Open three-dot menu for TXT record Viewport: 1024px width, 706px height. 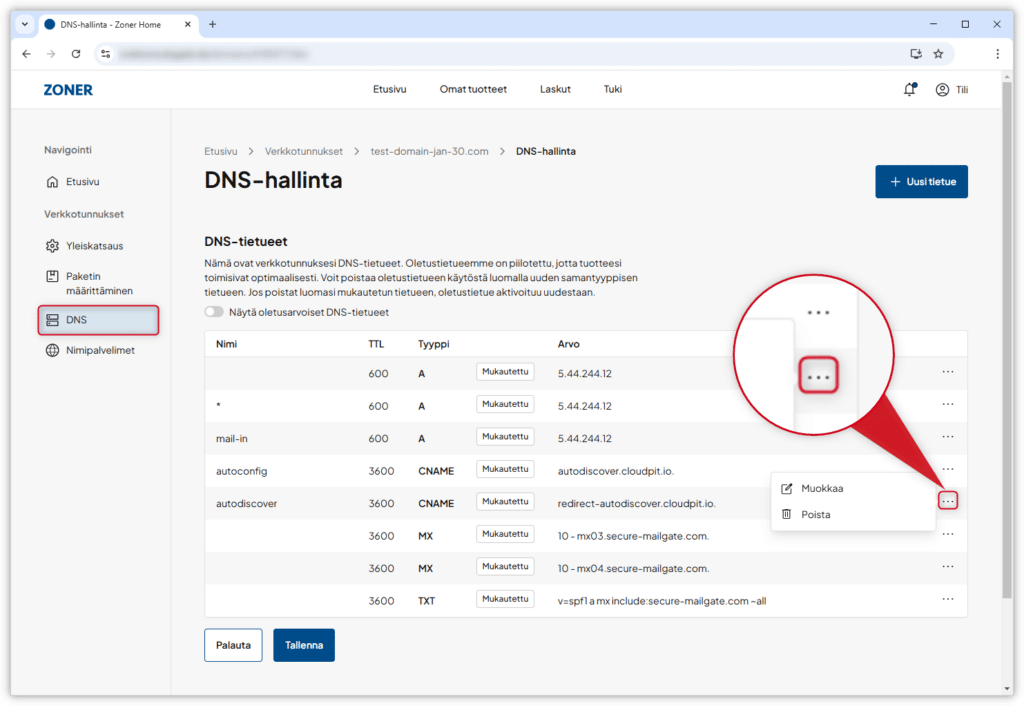coord(947,599)
